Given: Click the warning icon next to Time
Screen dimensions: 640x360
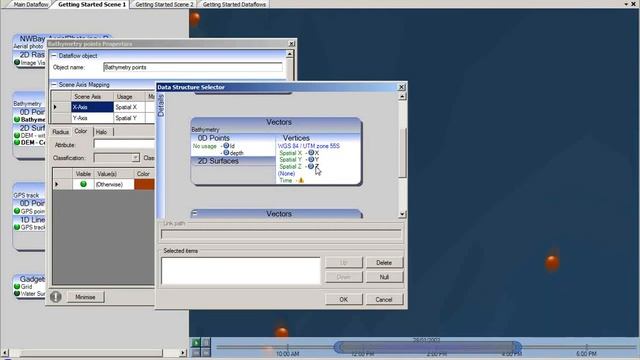Looking at the screenshot, I should point(301,180).
